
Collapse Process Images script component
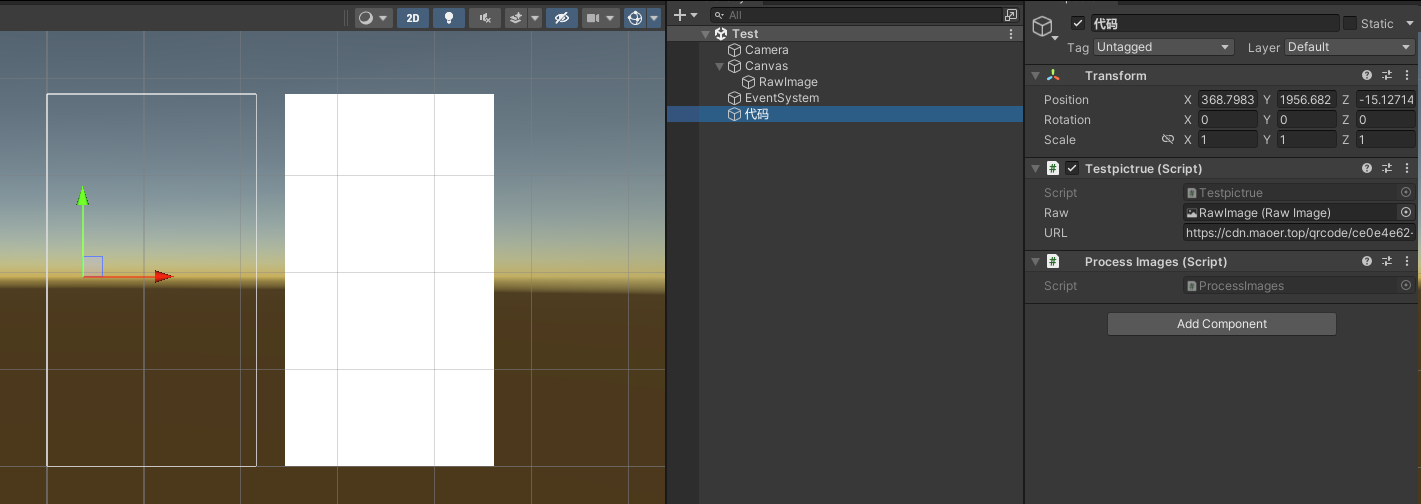1034,262
